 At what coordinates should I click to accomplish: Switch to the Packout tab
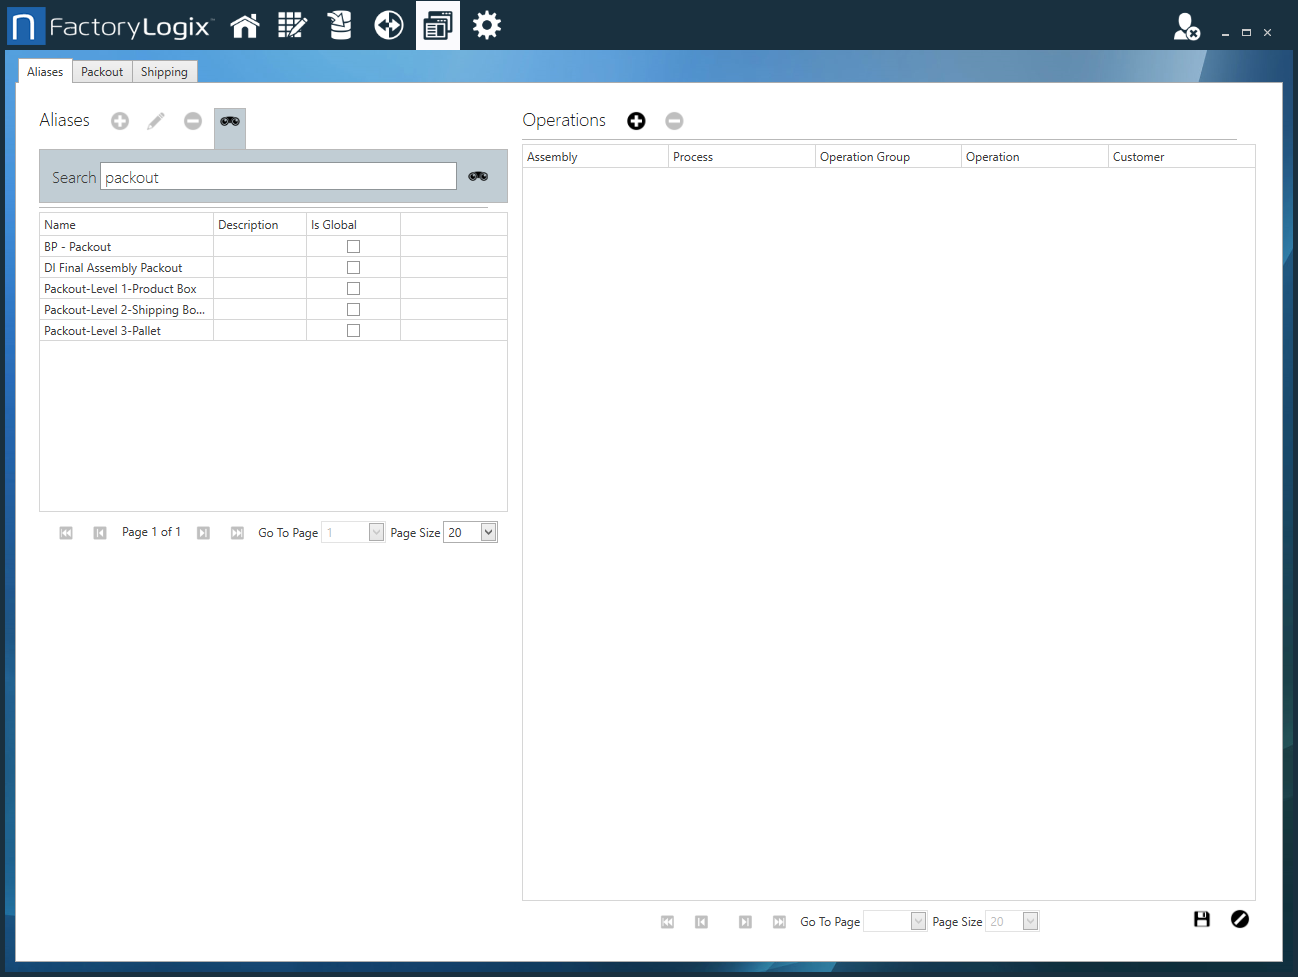[102, 72]
